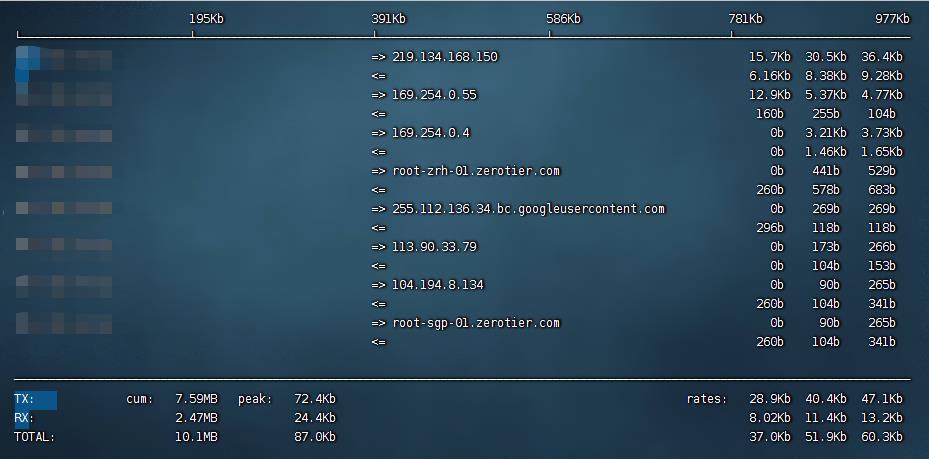Click the 8.38Kb rate value
This screenshot has height=459, width=929.
pos(826,76)
